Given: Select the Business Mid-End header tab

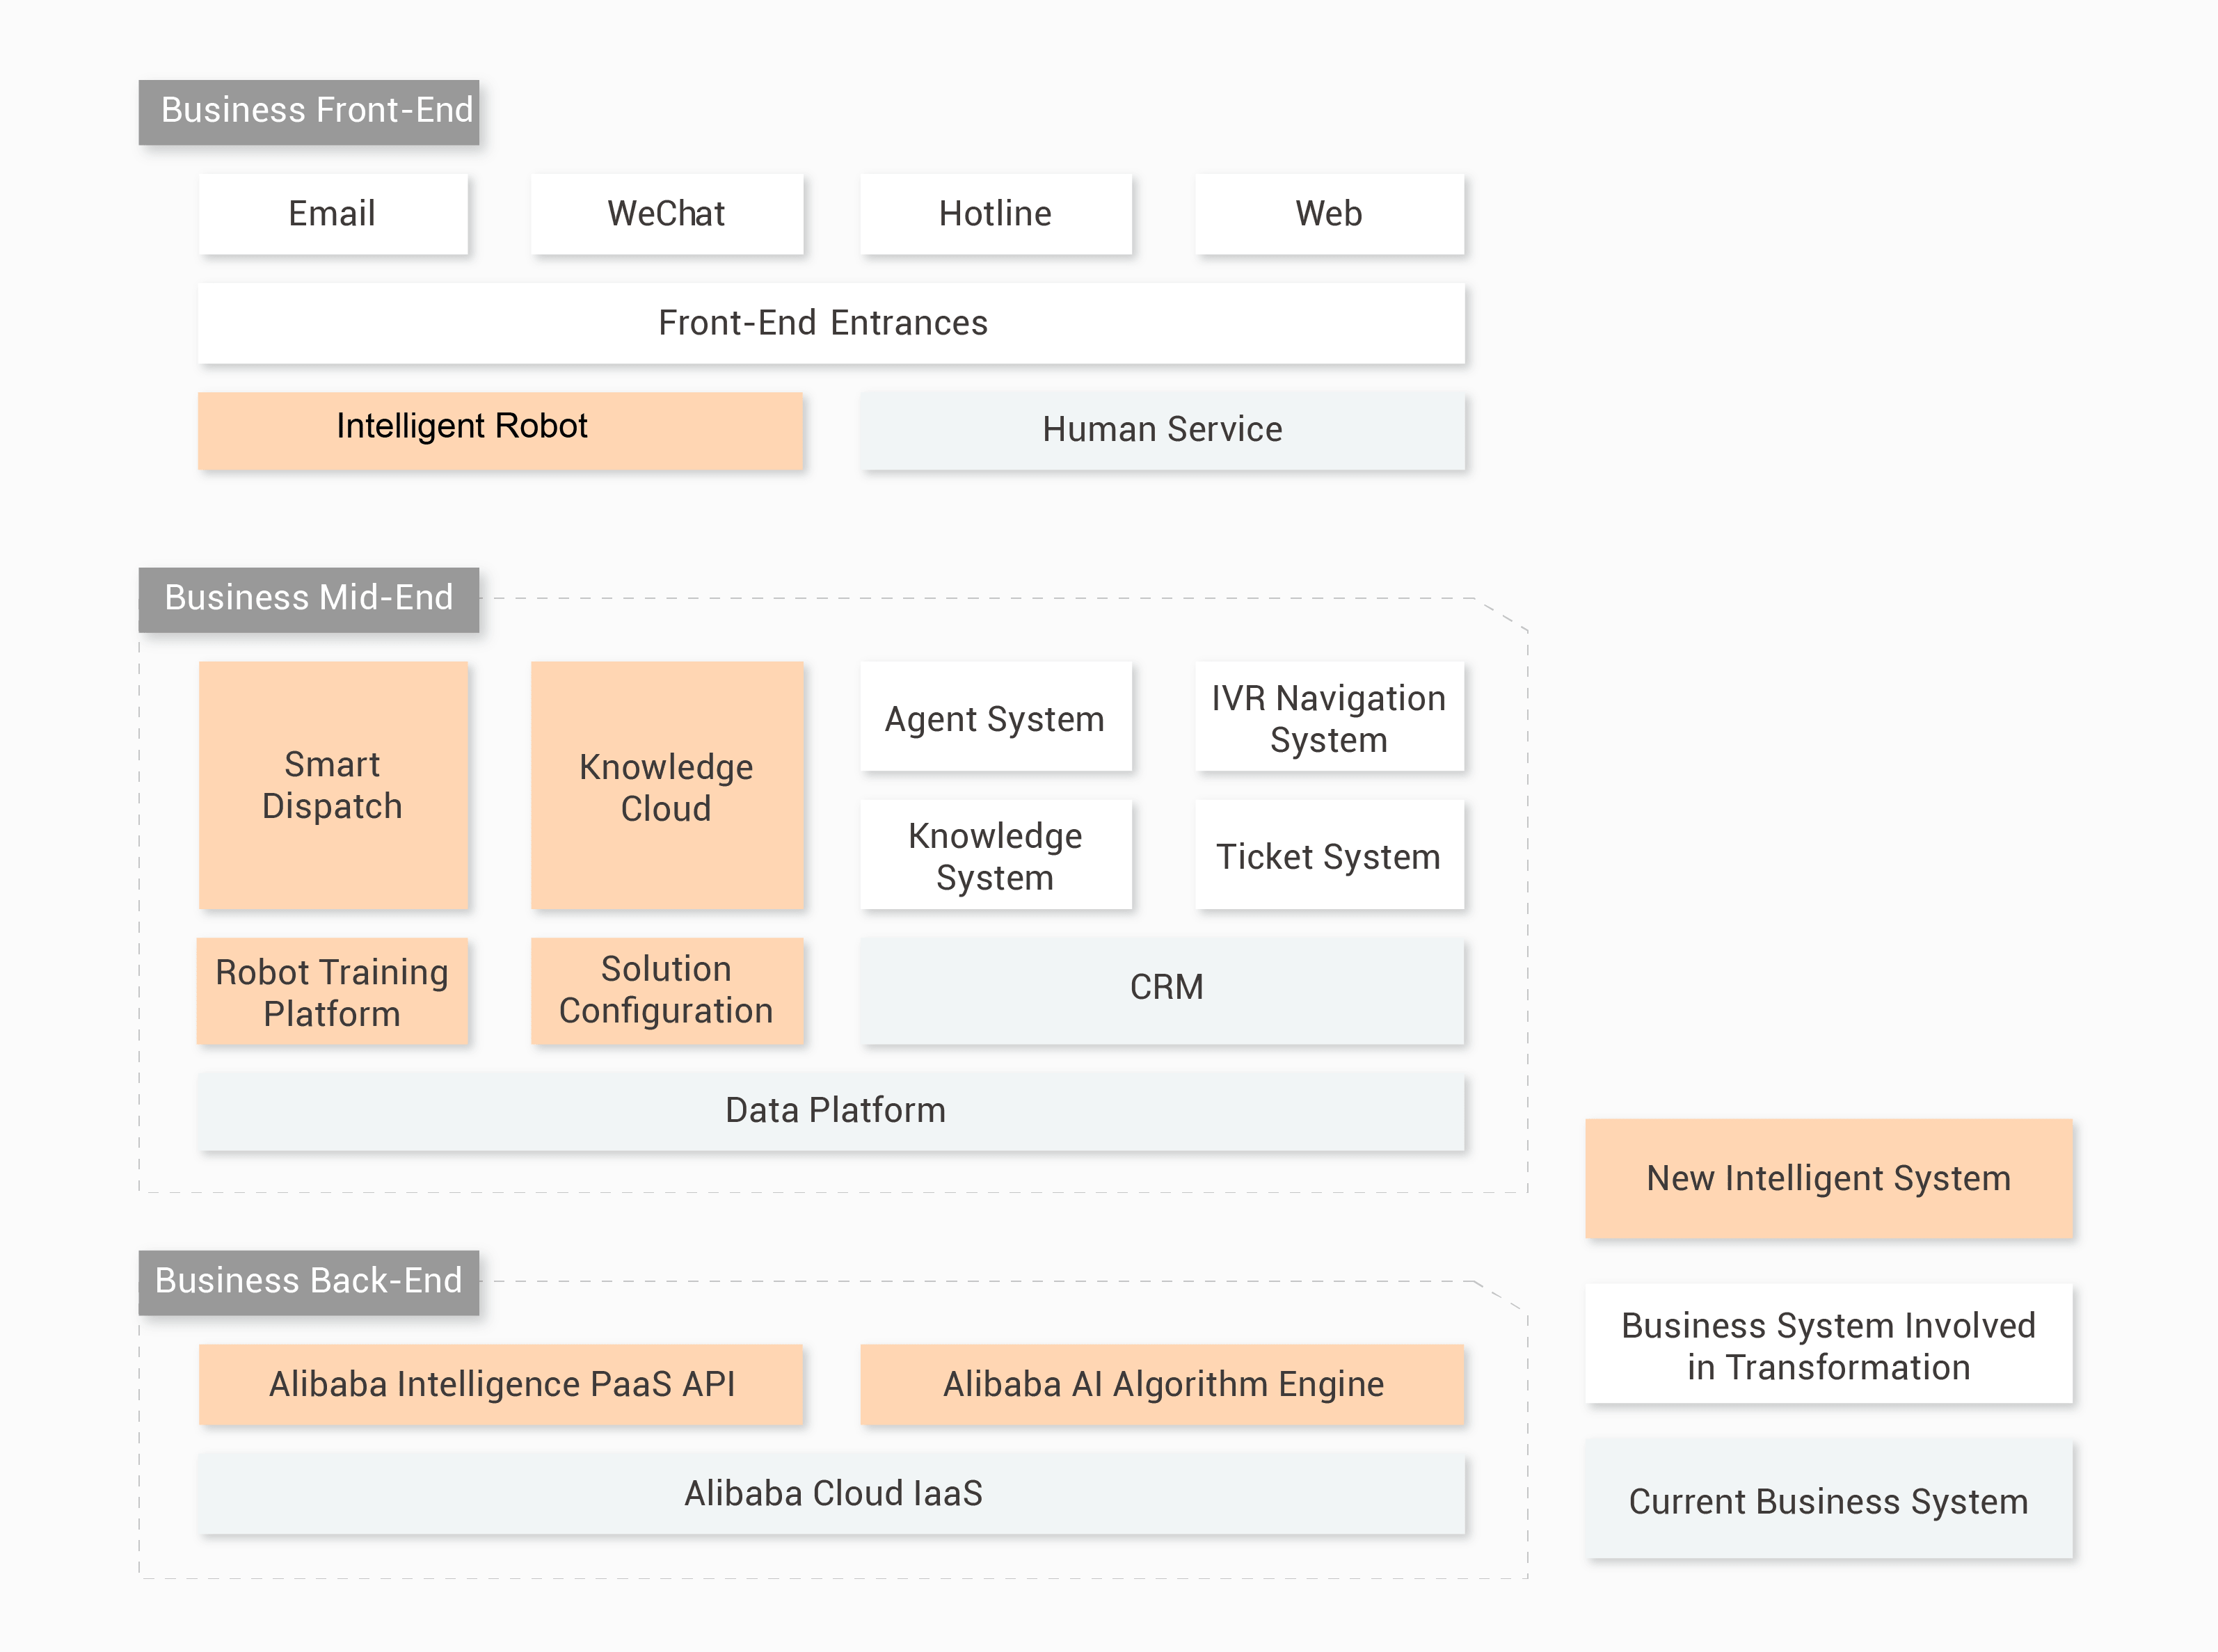Looking at the screenshot, I should (308, 599).
